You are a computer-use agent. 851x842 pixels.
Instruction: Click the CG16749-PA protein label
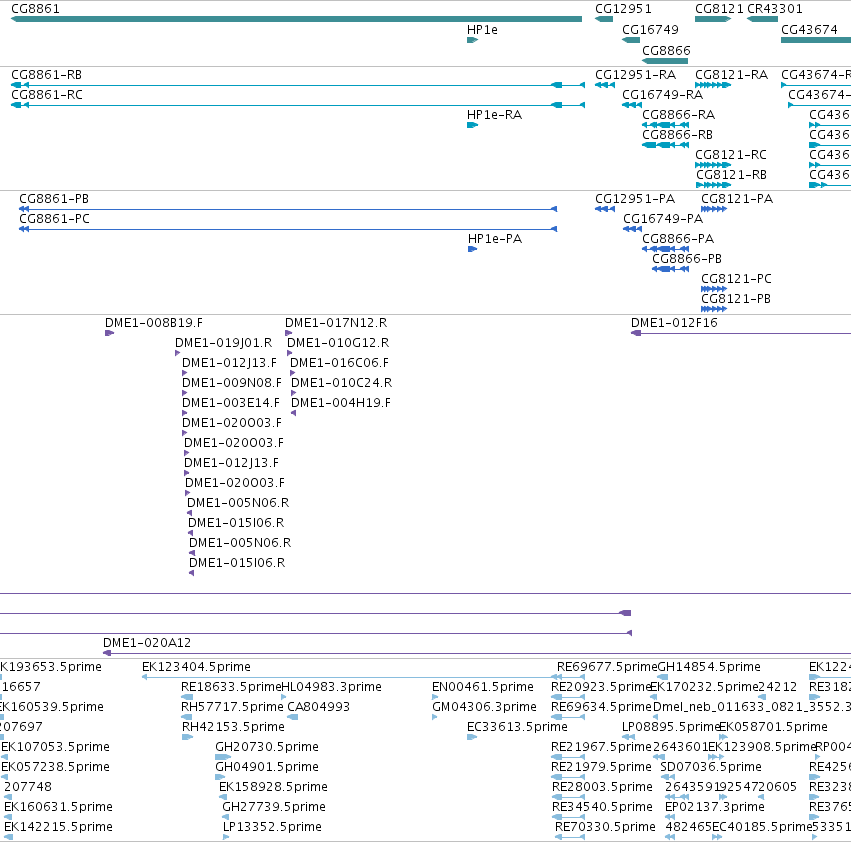pyautogui.click(x=663, y=219)
